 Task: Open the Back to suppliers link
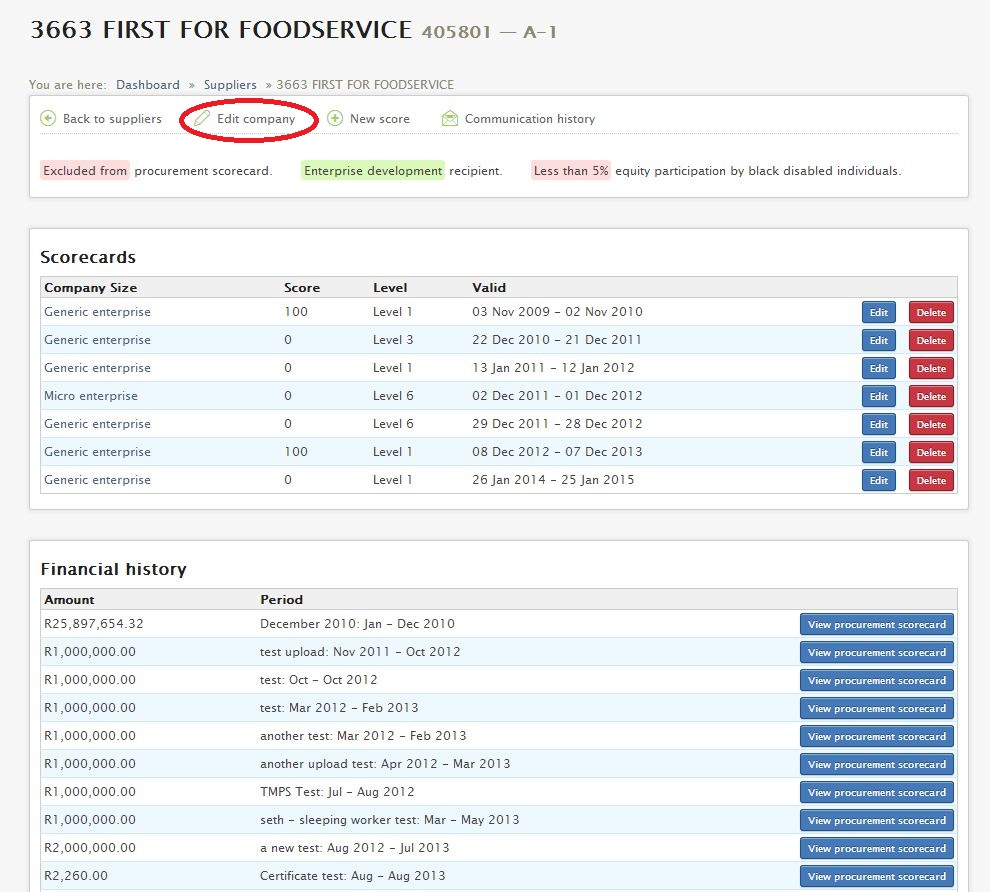click(x=112, y=119)
